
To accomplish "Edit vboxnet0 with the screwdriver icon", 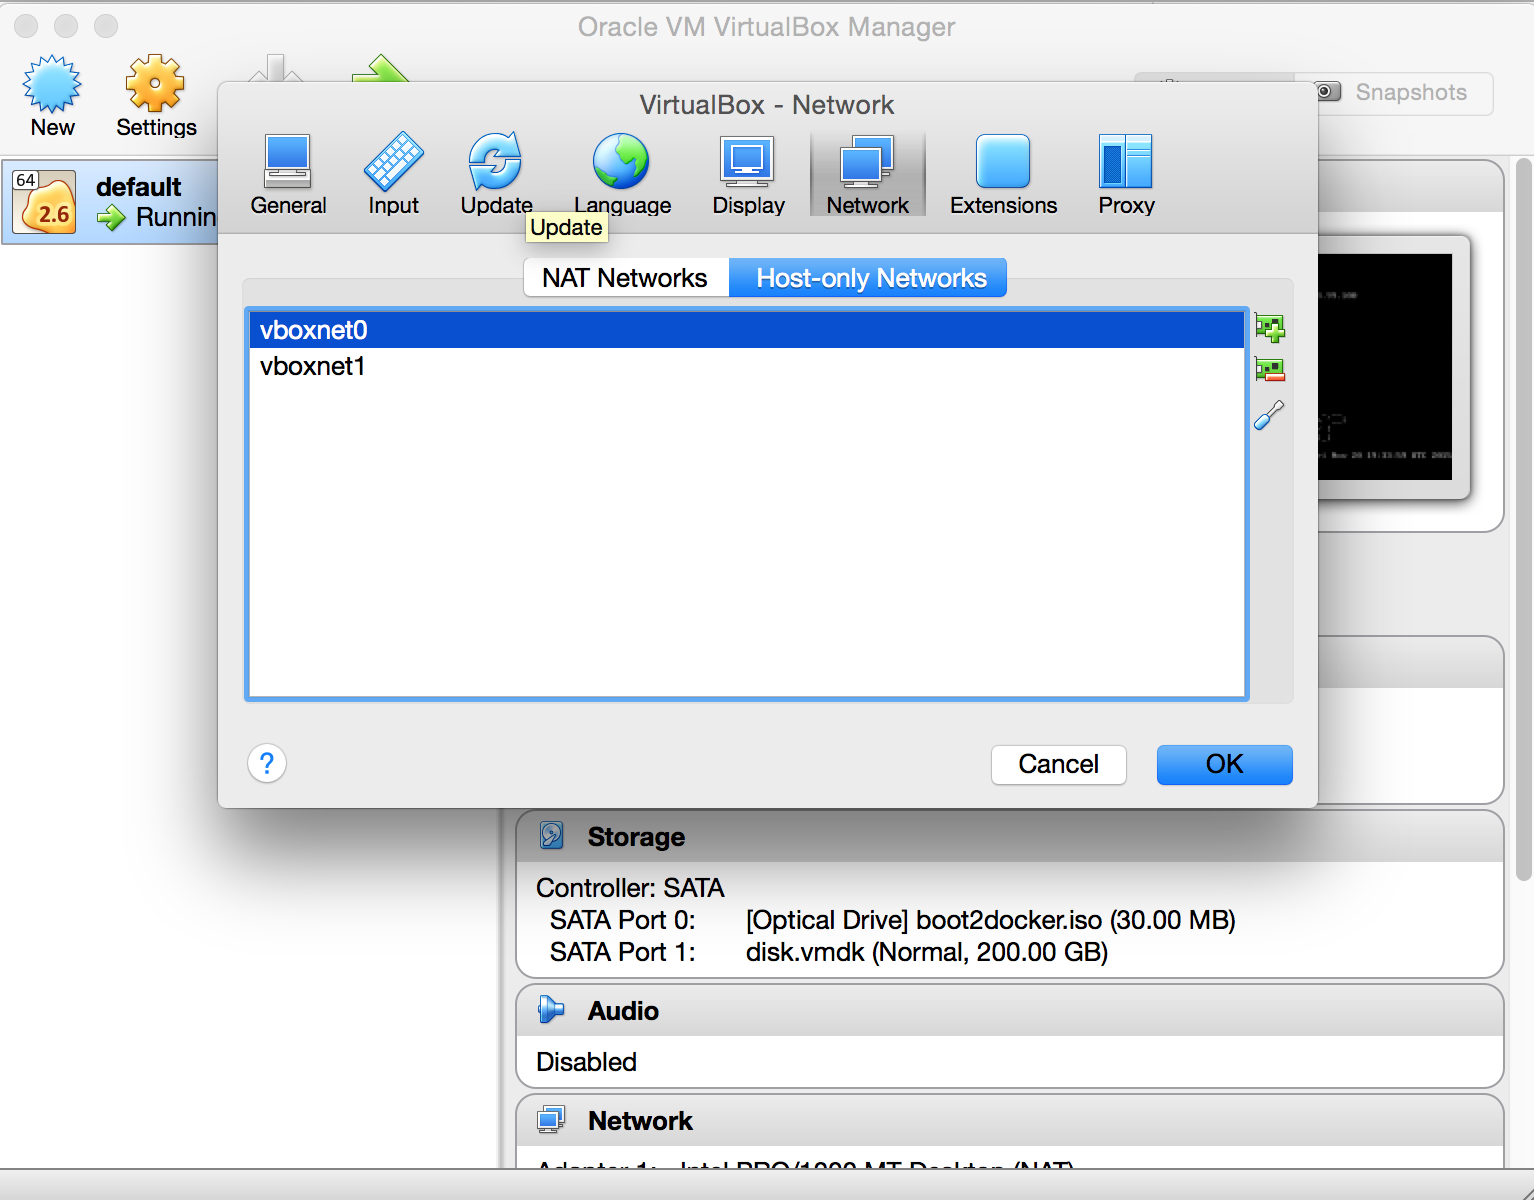I will click(1268, 415).
